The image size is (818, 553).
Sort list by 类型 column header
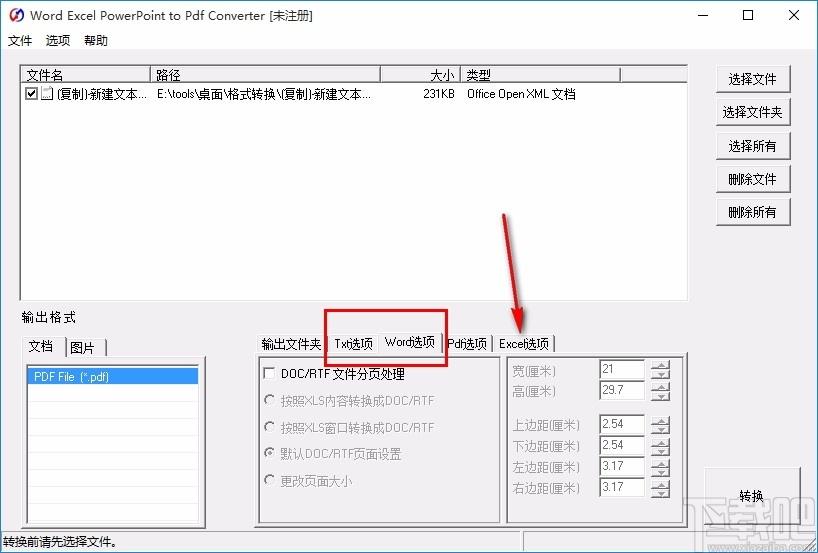coord(540,75)
